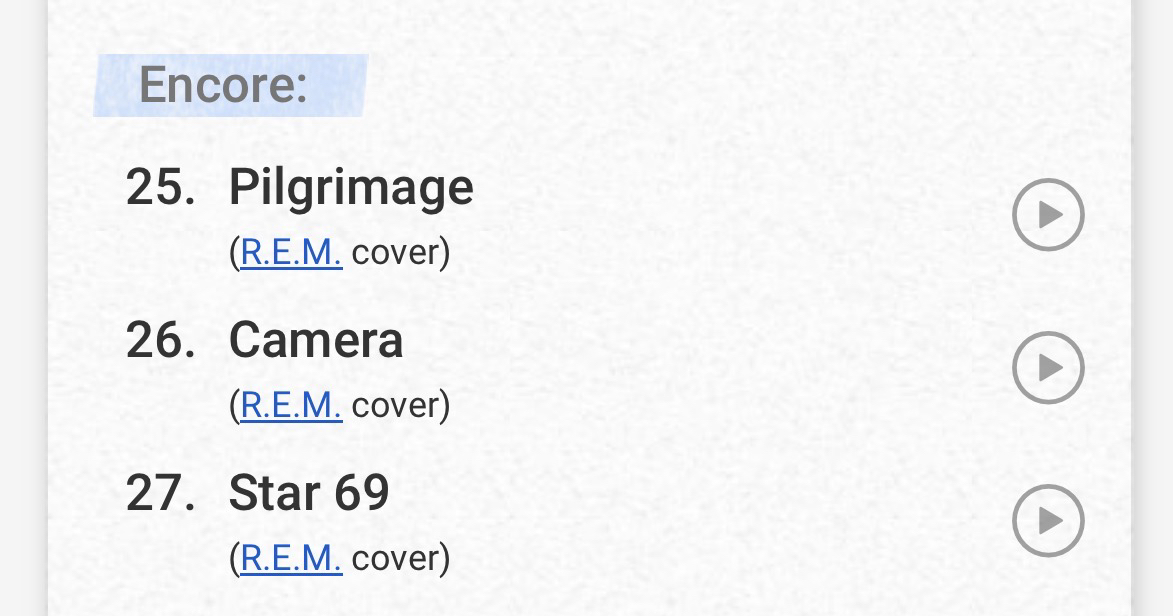This screenshot has height=616, width=1173.
Task: Click track number 27
Action: [160, 493]
